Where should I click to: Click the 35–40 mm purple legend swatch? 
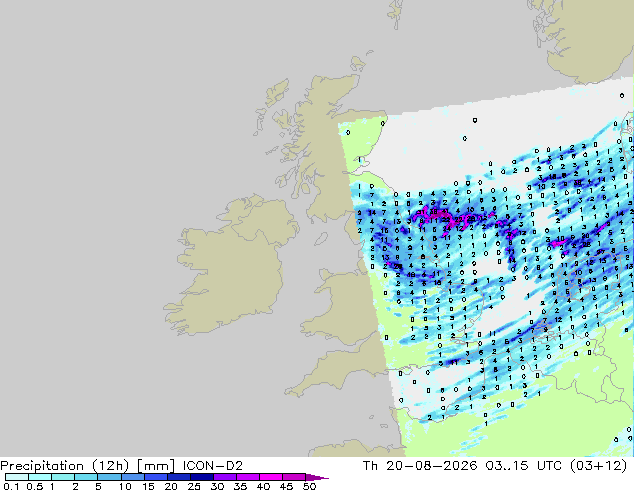(x=247, y=477)
